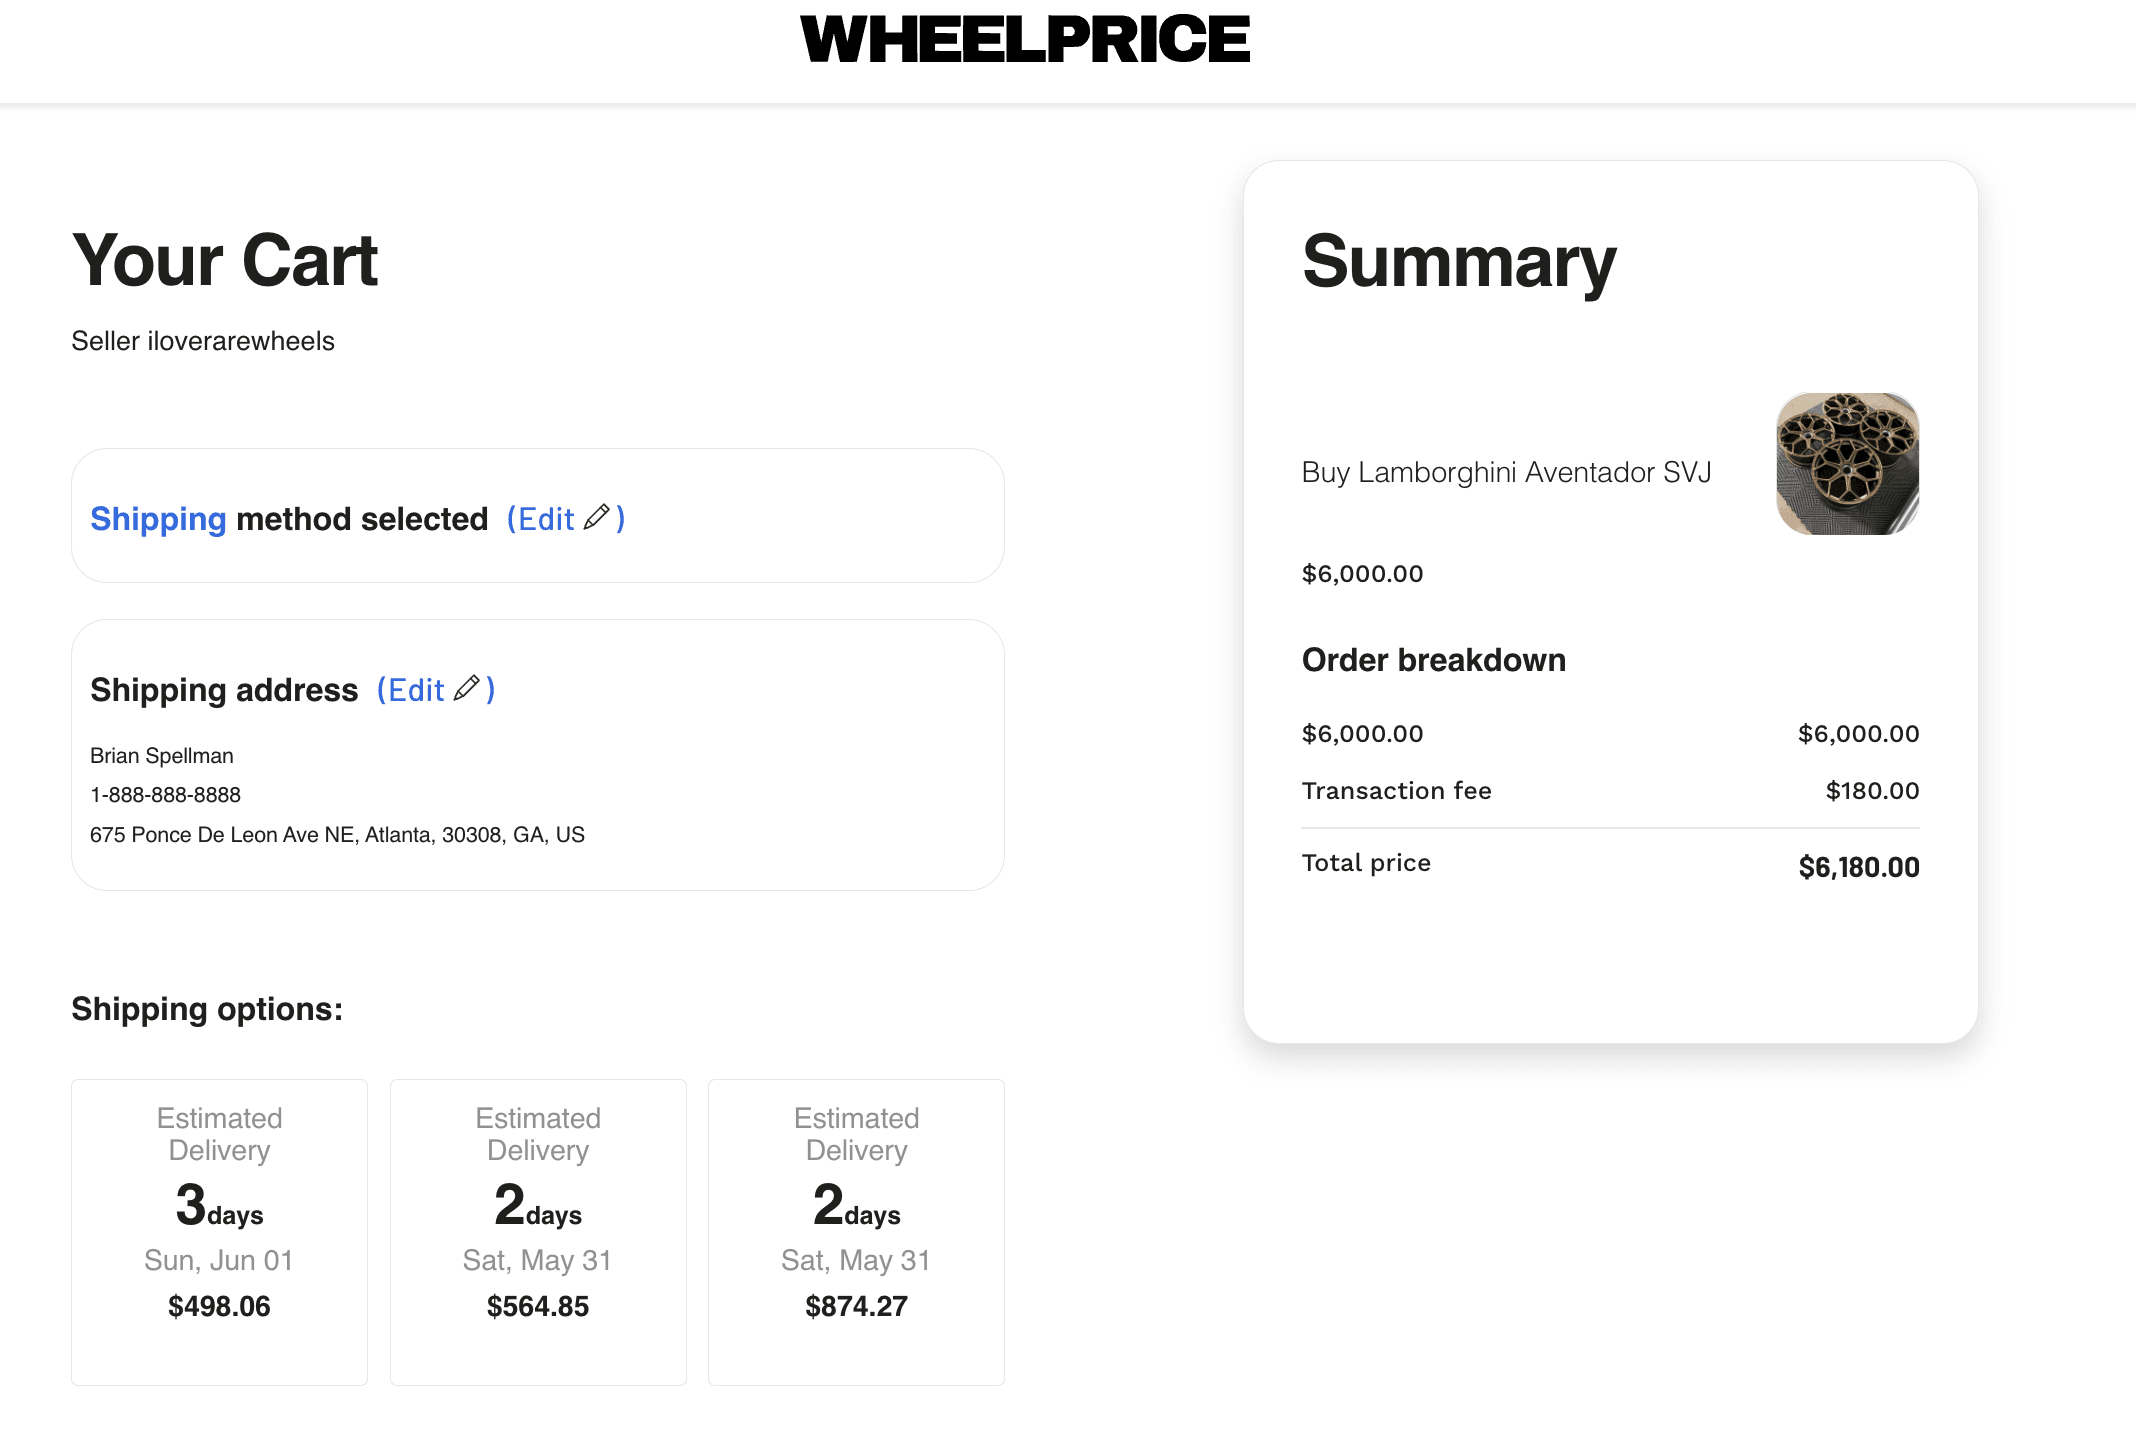This screenshot has height=1444, width=2136.
Task: Click seller name iloverarewheels
Action: point(202,340)
